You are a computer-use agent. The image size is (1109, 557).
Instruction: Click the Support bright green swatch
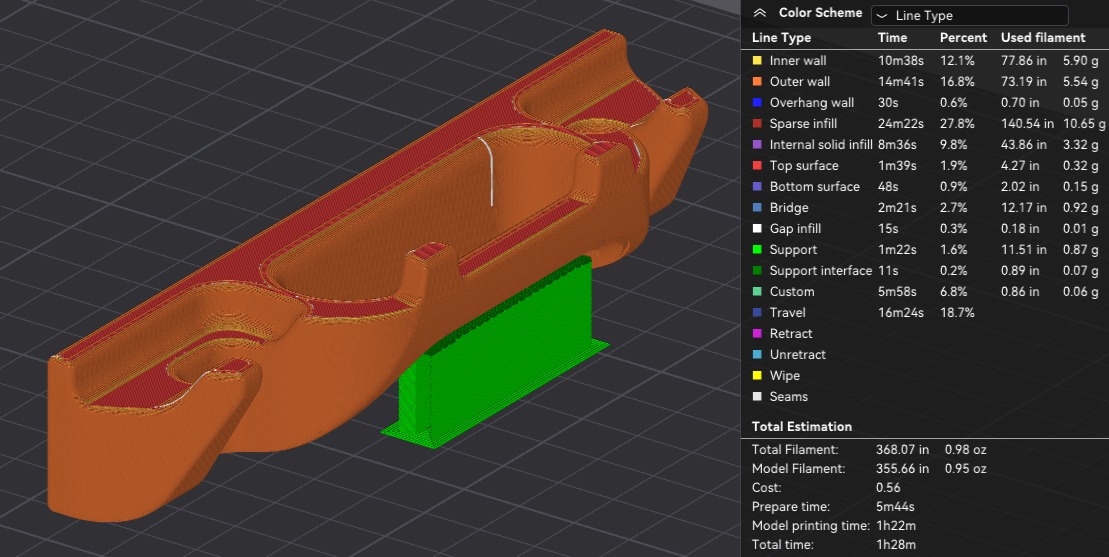tap(757, 250)
